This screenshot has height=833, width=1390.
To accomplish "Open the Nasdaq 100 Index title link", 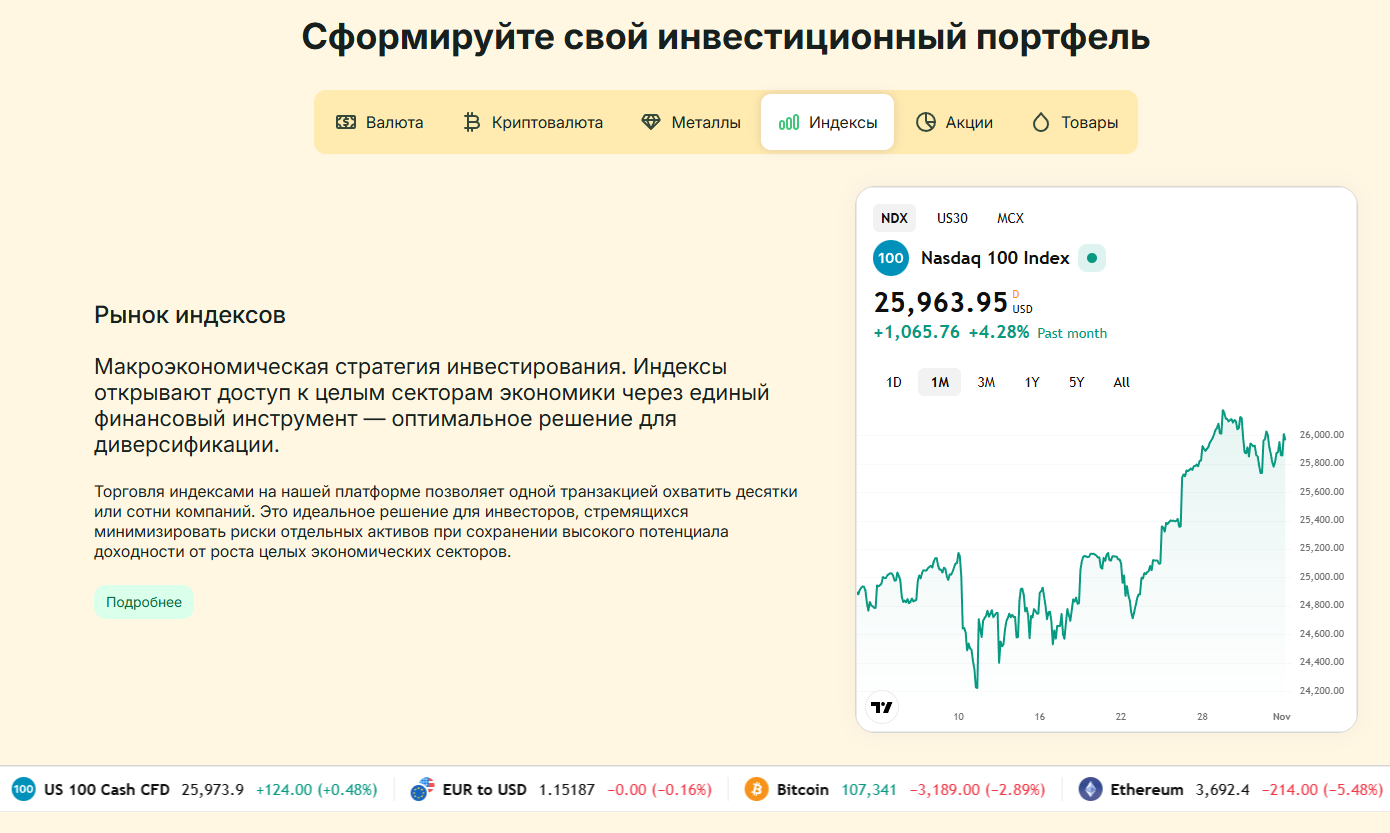I will click(995, 258).
